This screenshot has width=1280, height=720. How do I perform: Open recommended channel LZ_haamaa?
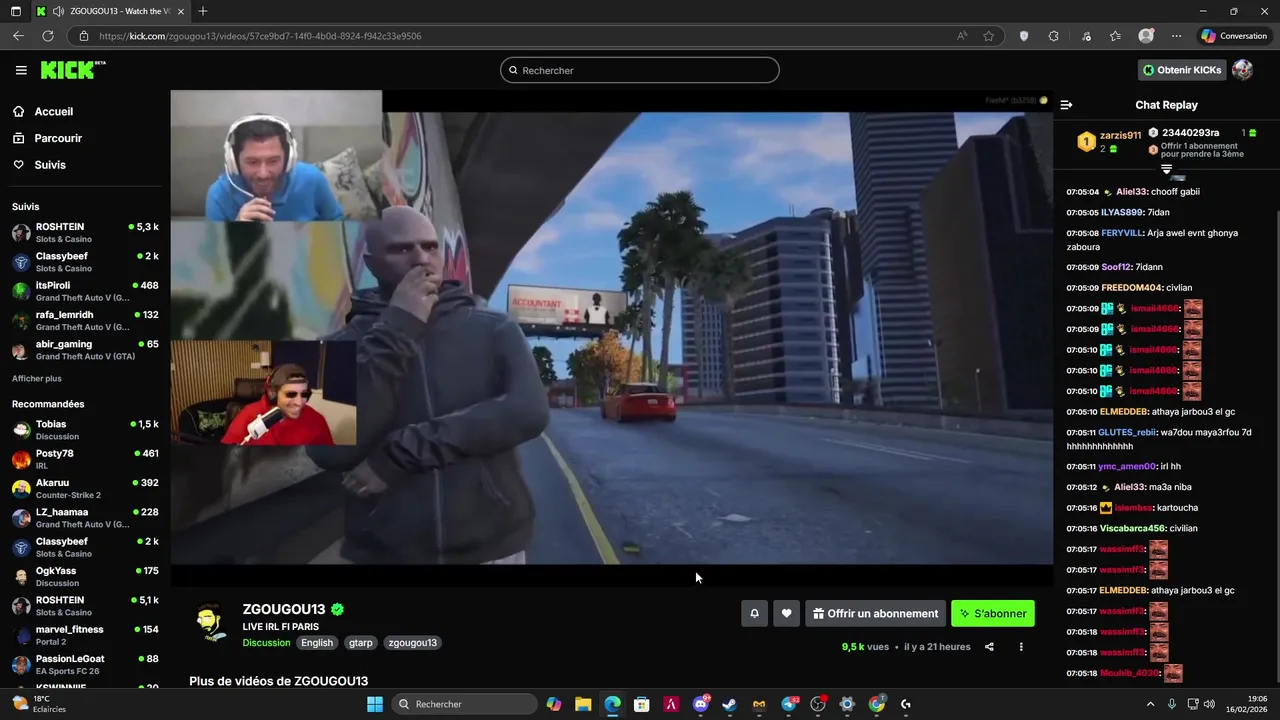click(85, 518)
